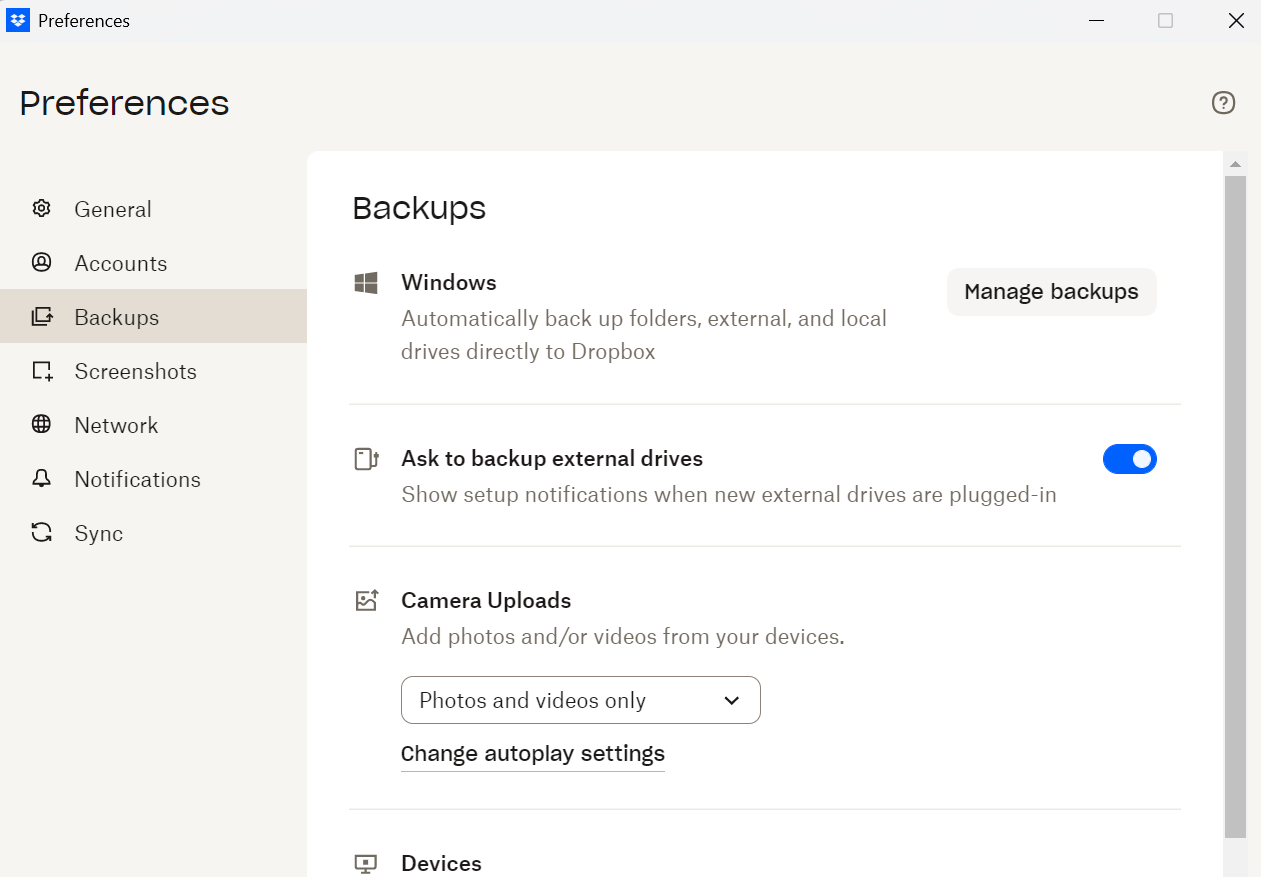Disable Ask to backup external drives toggle
Image resolution: width=1261 pixels, height=877 pixels.
[x=1129, y=459]
